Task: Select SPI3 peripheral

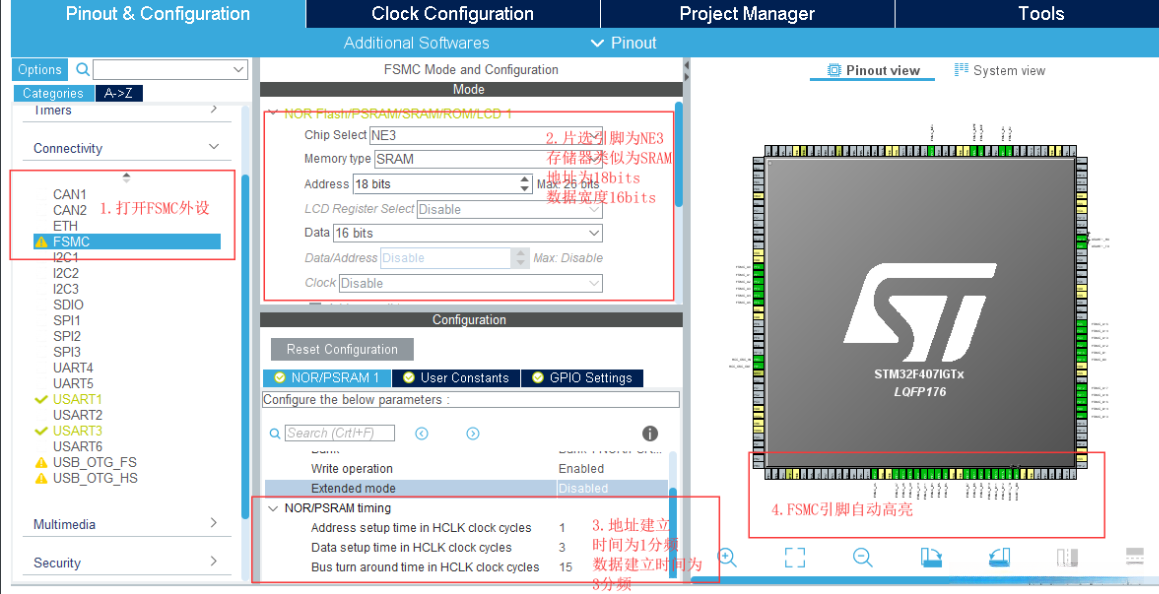Action: tap(67, 352)
